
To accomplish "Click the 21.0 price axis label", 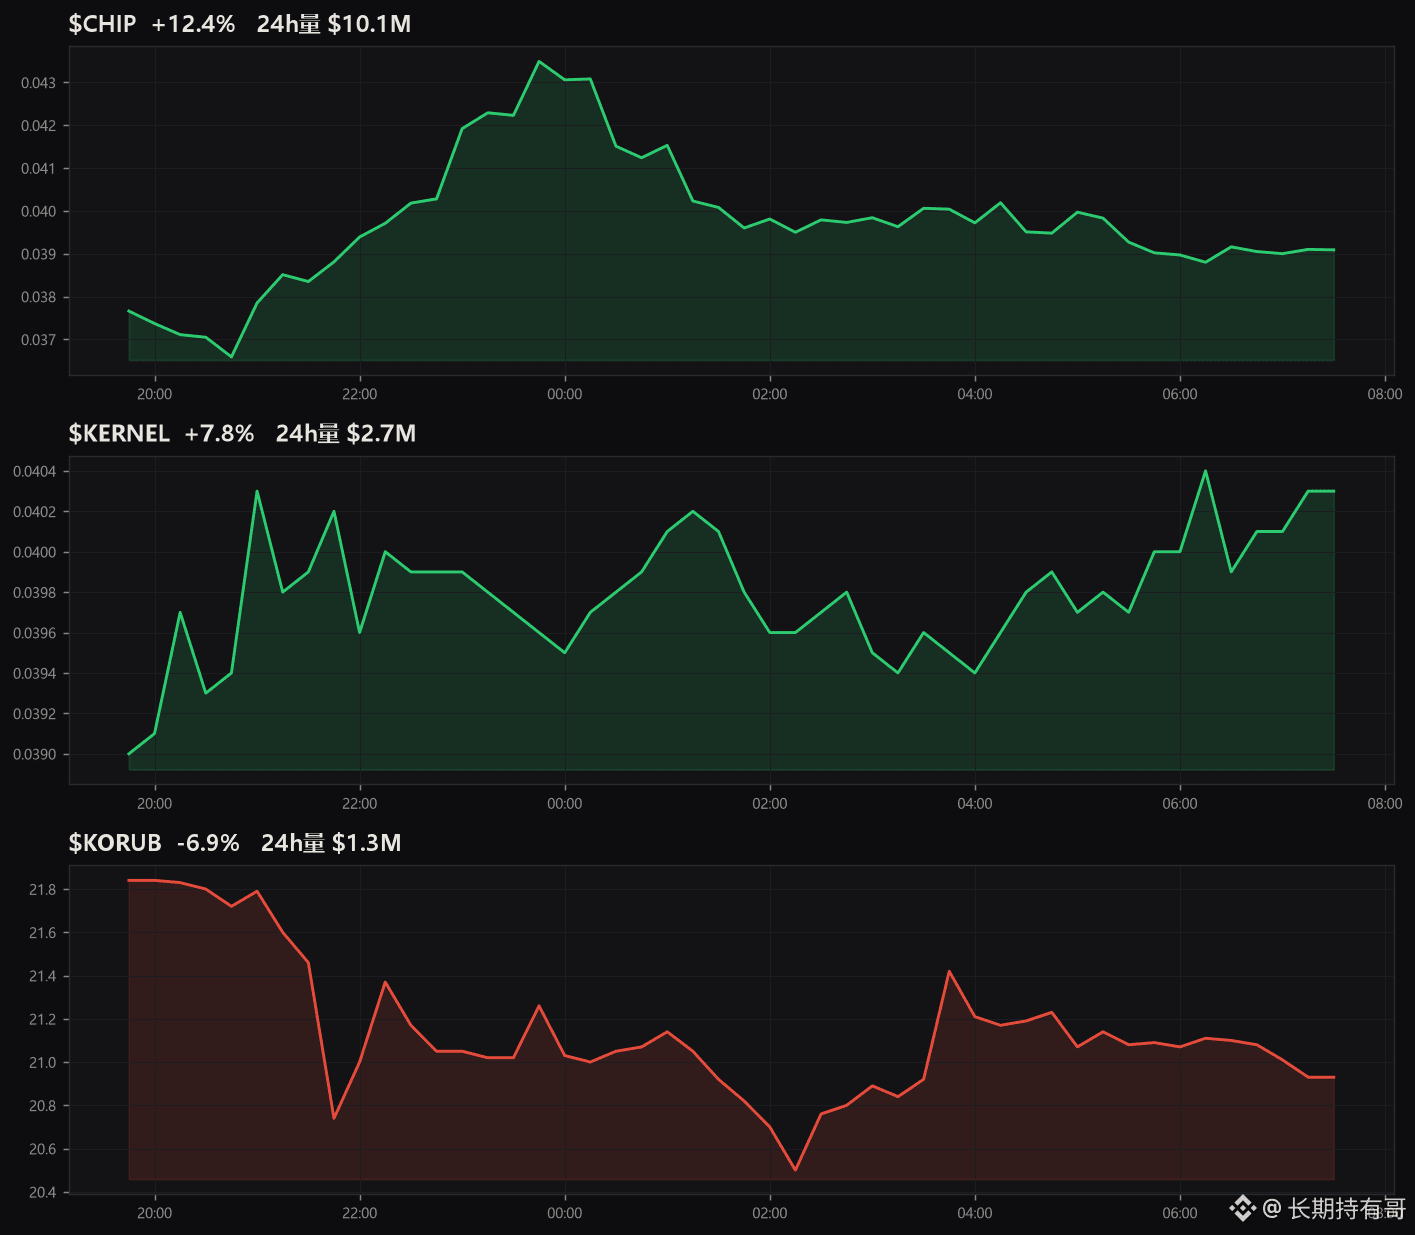I will coord(42,1063).
